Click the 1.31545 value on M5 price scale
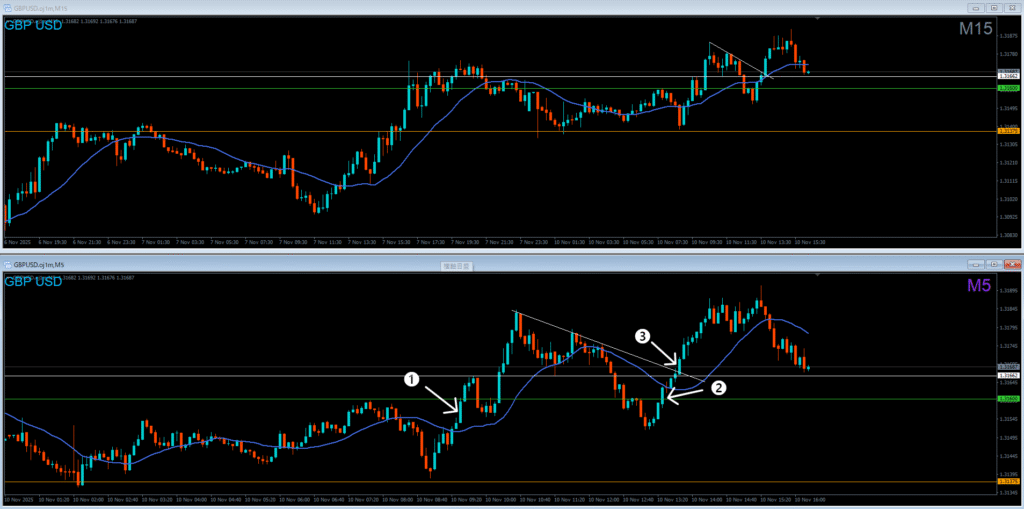This screenshot has height=509, width=1024. tap(1008, 419)
